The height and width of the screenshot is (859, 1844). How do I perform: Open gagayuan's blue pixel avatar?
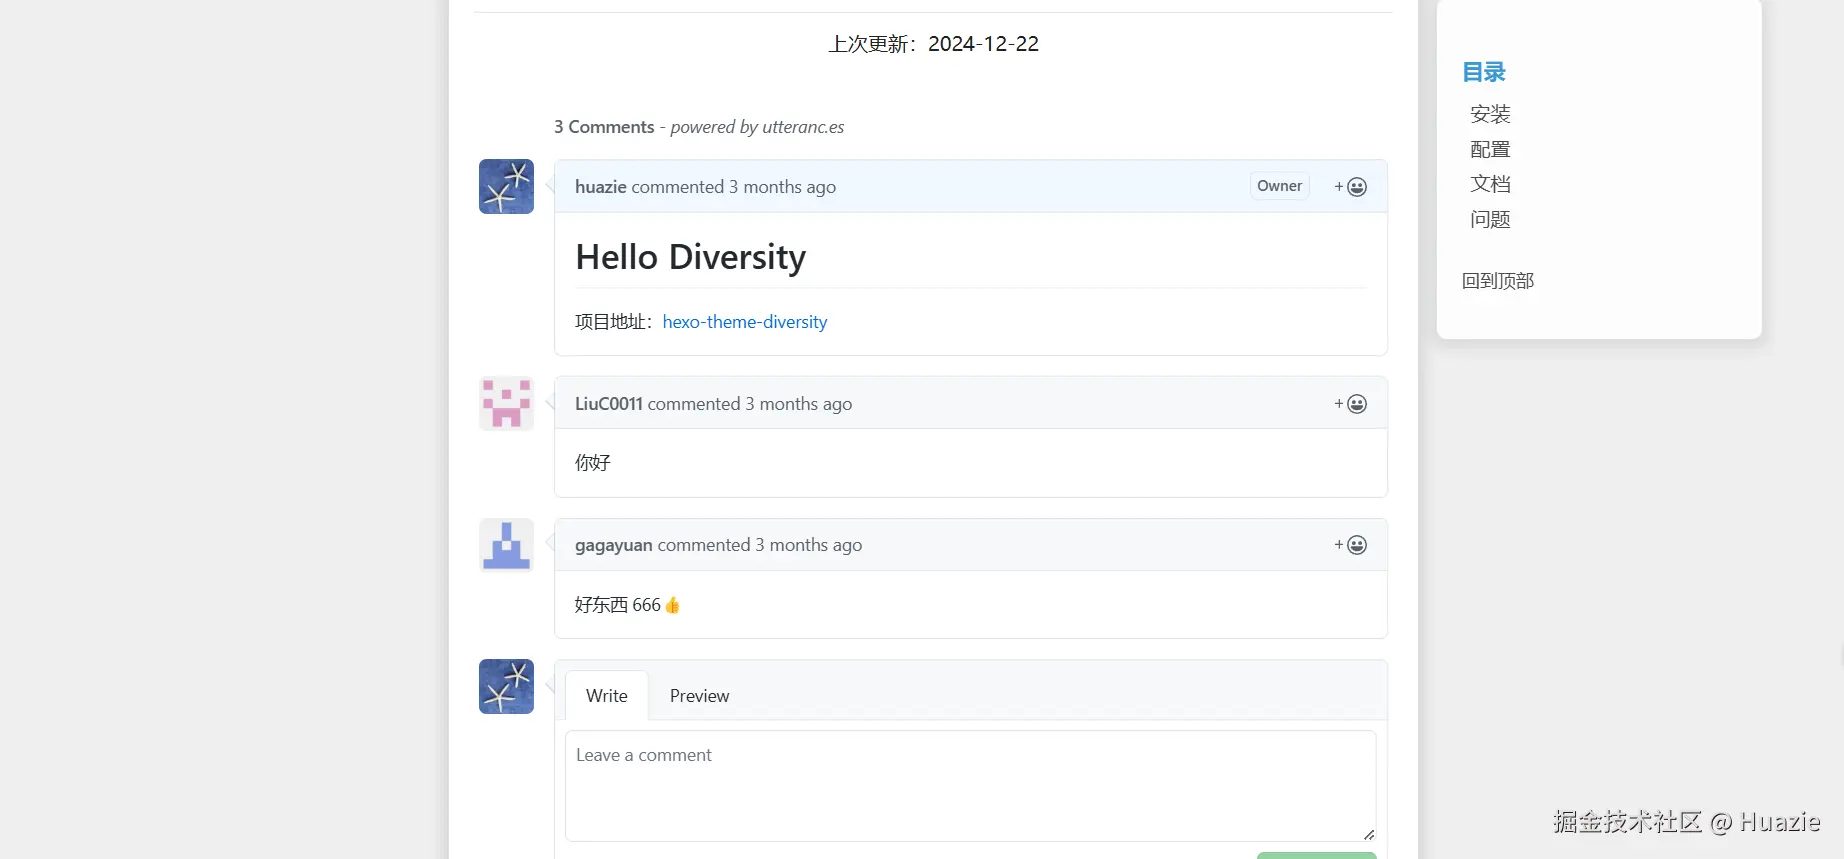click(x=506, y=545)
